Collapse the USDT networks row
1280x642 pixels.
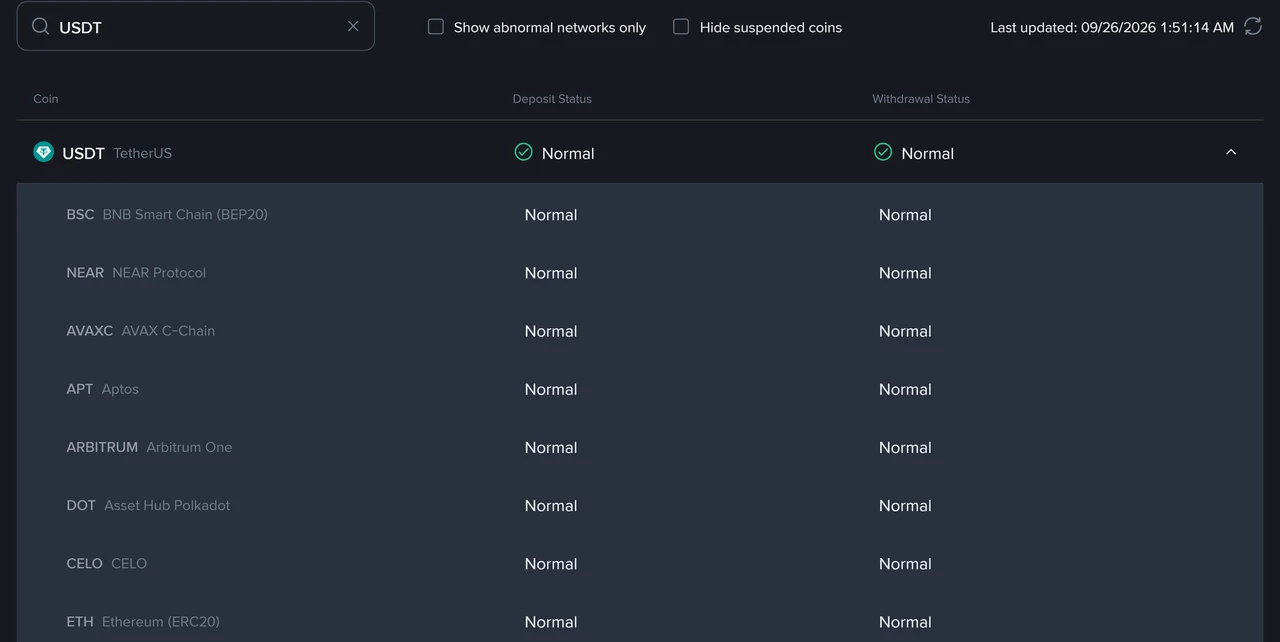click(x=1231, y=152)
